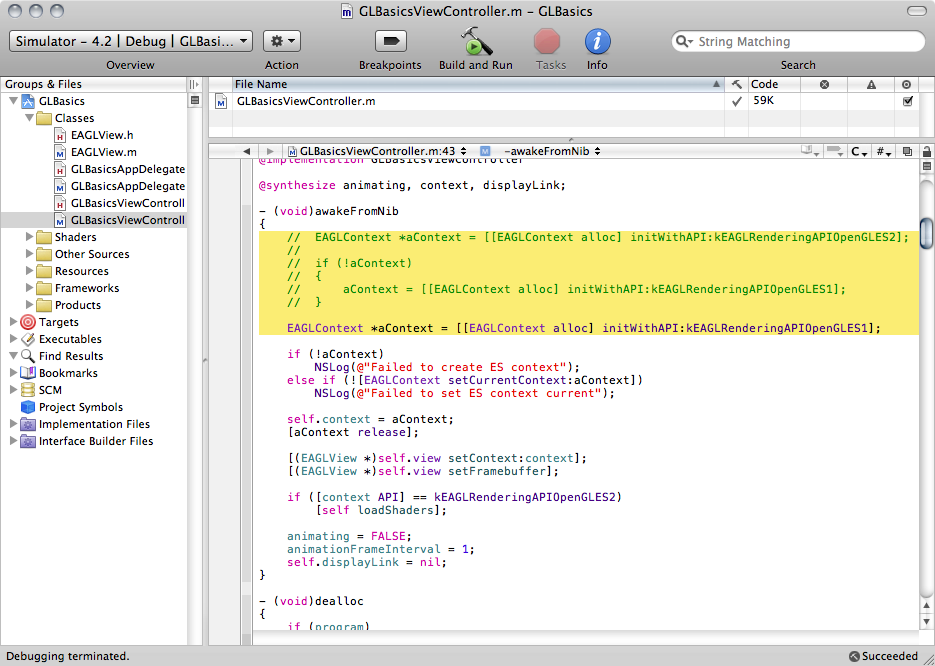The width and height of the screenshot is (935, 666).
Task: Expand the Shaders folder
Action: coord(29,237)
